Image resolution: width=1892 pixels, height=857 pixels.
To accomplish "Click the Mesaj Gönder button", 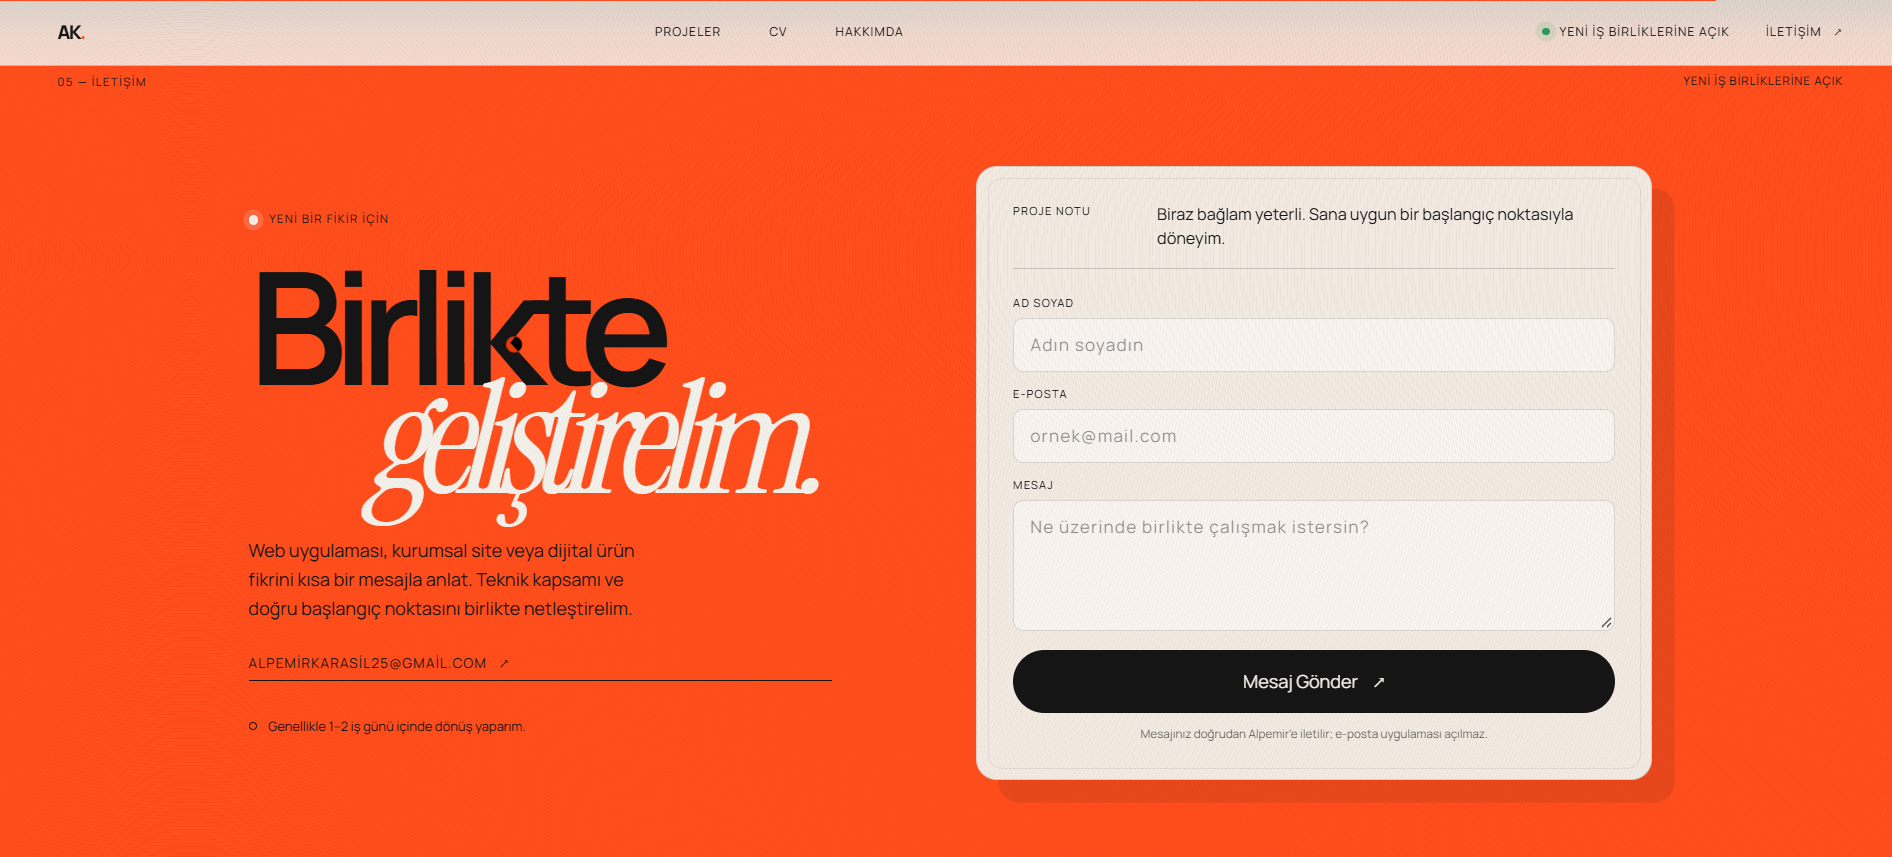I will point(1313,682).
